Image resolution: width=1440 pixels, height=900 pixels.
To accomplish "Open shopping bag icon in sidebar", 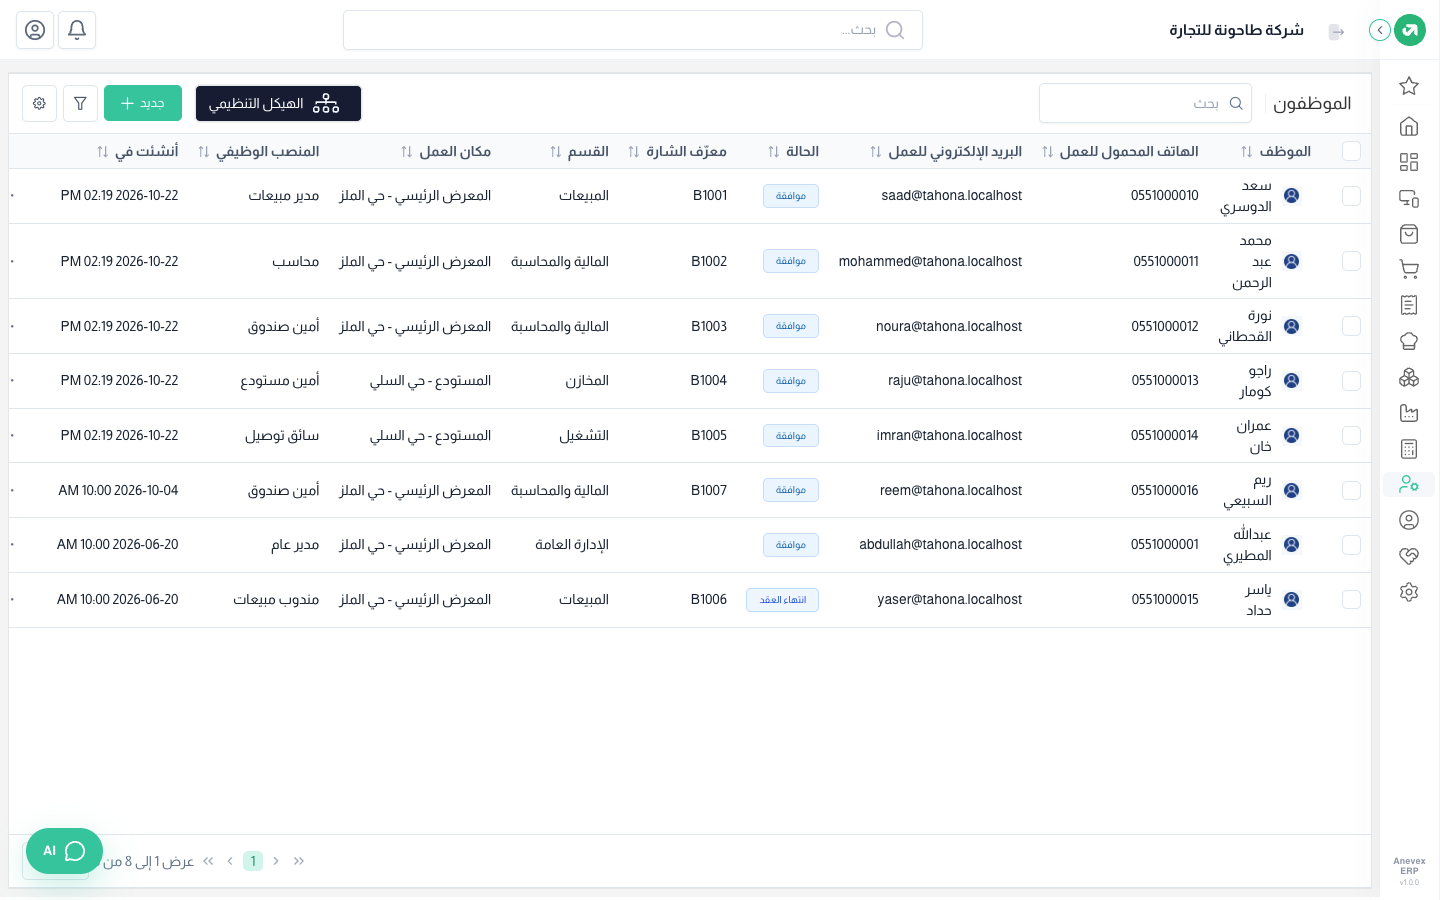I will tap(1409, 234).
